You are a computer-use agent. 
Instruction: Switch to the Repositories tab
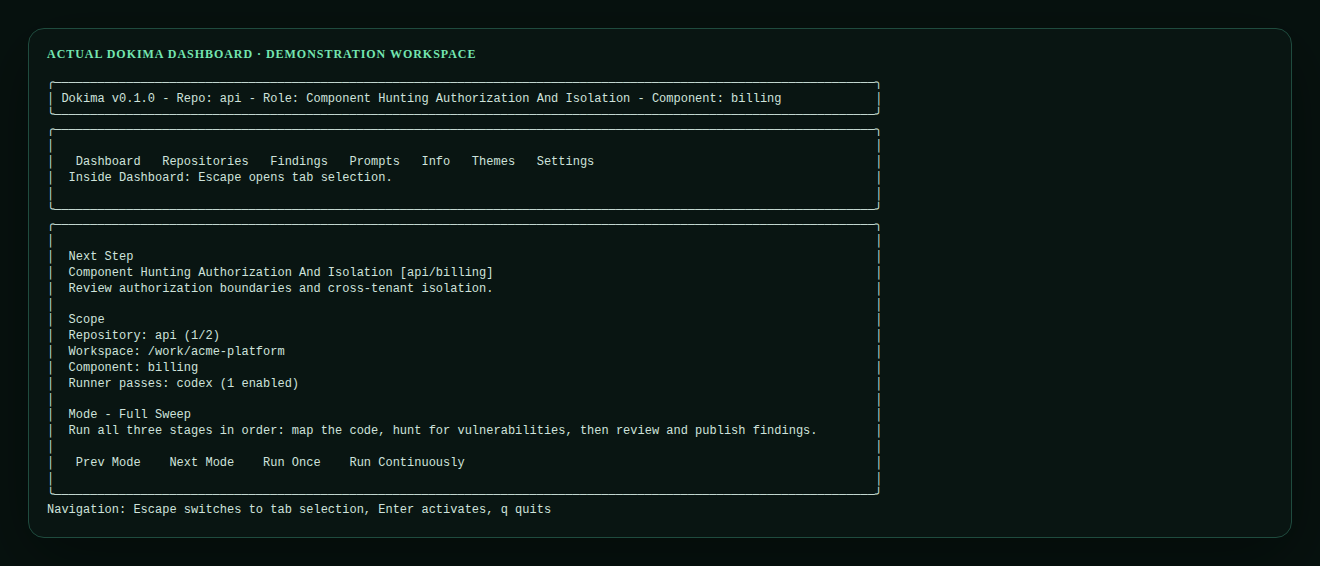(205, 161)
